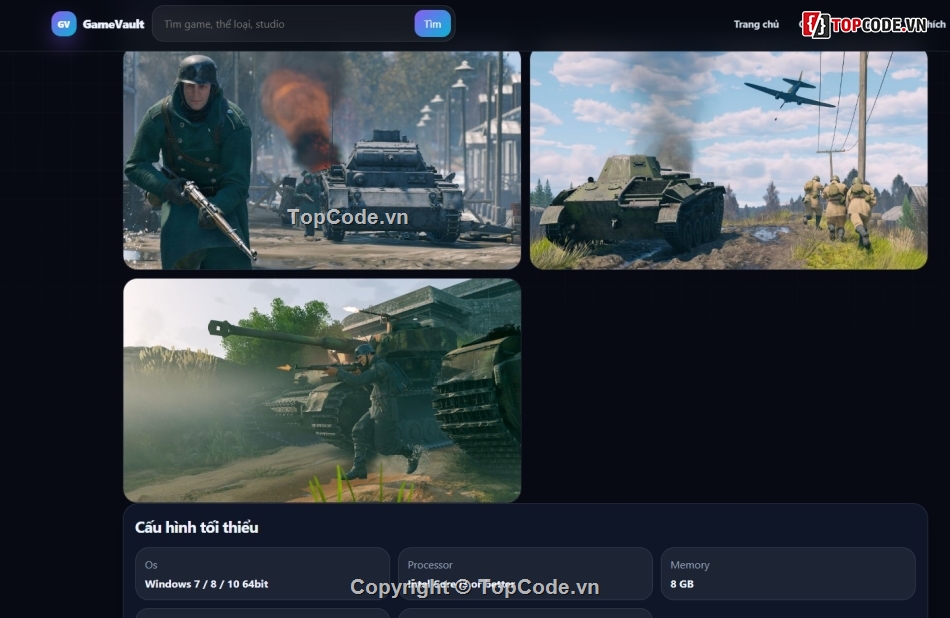Select the Windows 7 / 8 / 10 64bit value
Viewport: 950px width, 618px height.
click(206, 584)
